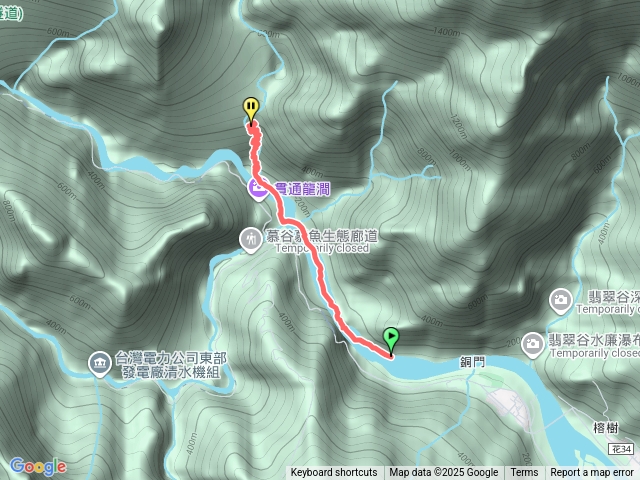Screen dimensions: 640x480
Task: Click the Google logo
Action: pyautogui.click(x=38, y=467)
